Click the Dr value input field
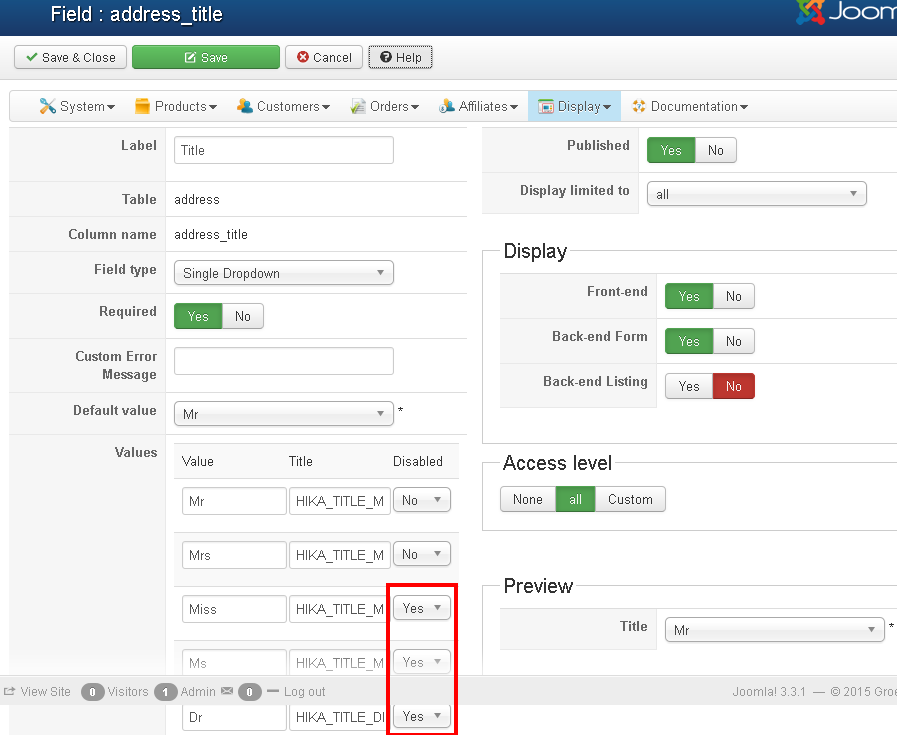Viewport: 897px width, 735px height. tap(234, 717)
